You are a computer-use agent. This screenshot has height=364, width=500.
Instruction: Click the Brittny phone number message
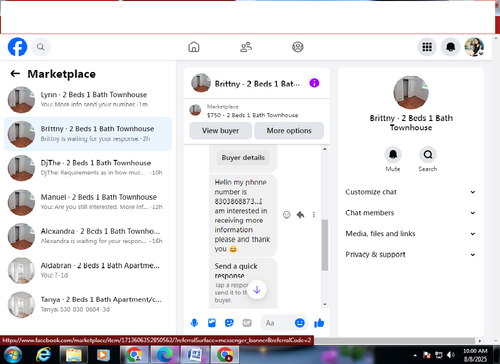243,215
